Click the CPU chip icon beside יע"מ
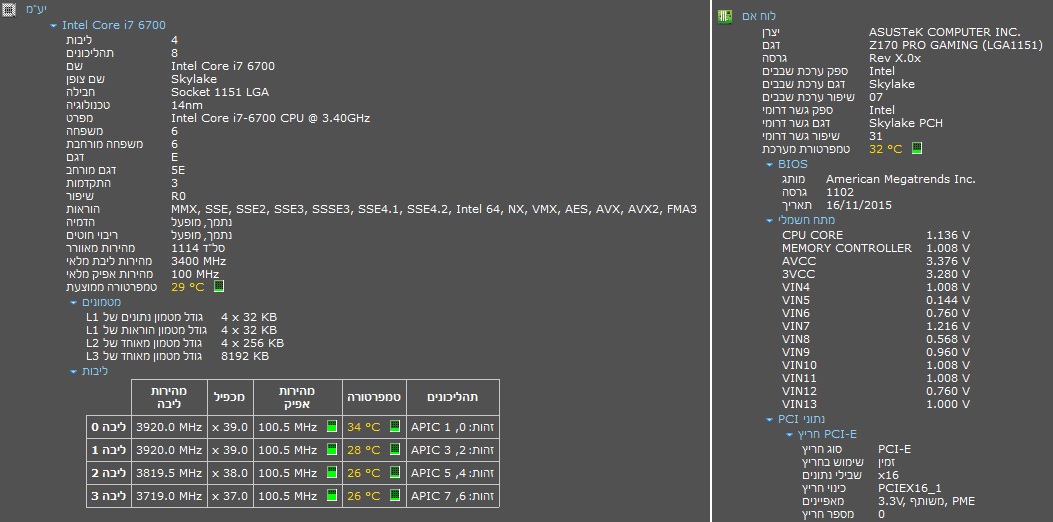This screenshot has height=522, width=1053. pyautogui.click(x=9, y=9)
